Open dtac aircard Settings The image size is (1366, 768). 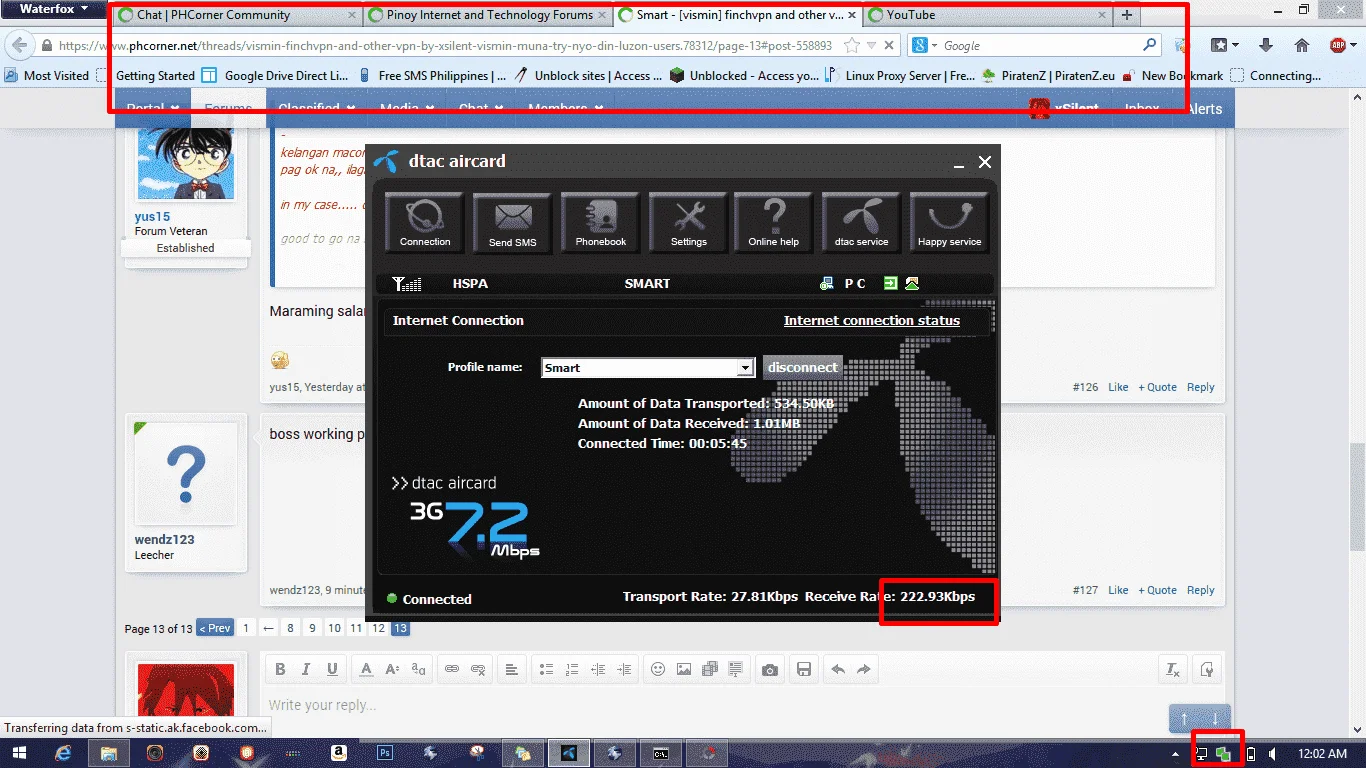(x=688, y=222)
